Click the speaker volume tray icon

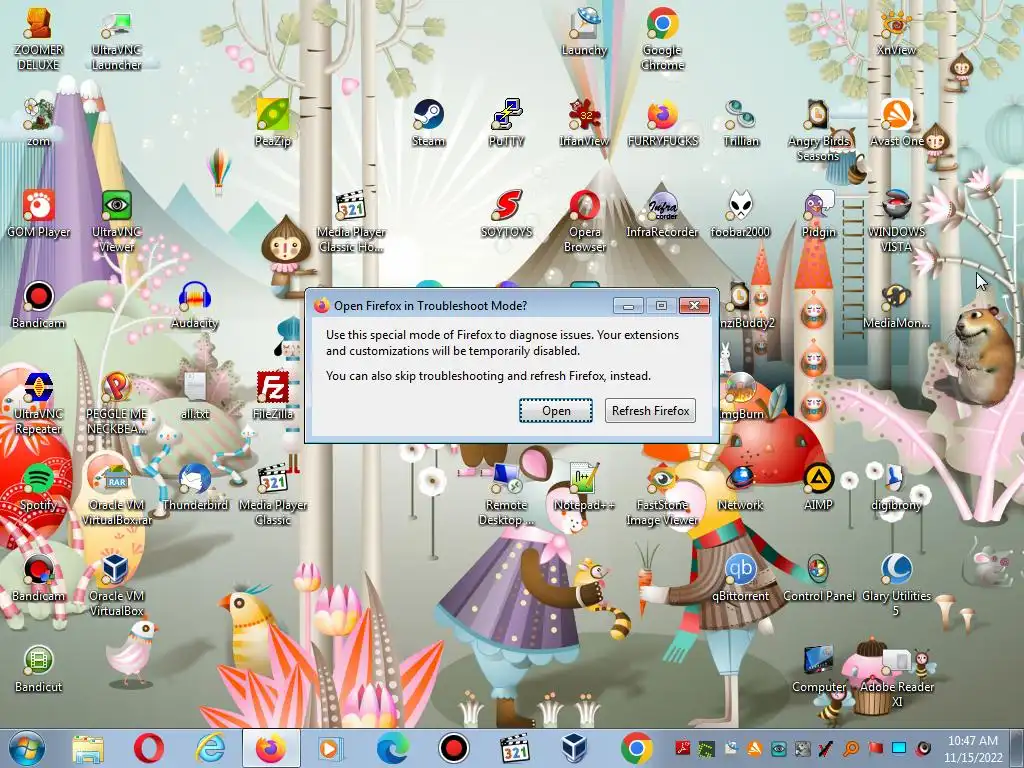point(923,748)
